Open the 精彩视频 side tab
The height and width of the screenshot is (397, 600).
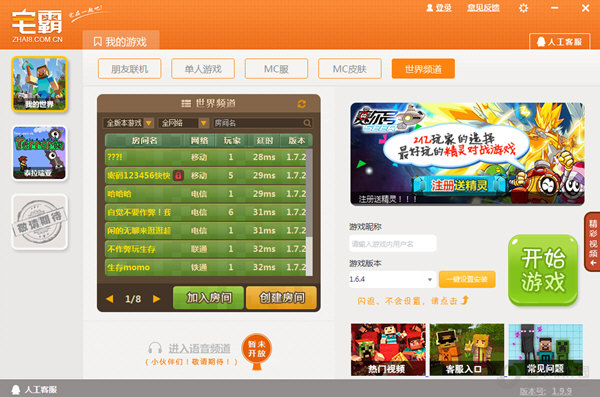(592, 242)
